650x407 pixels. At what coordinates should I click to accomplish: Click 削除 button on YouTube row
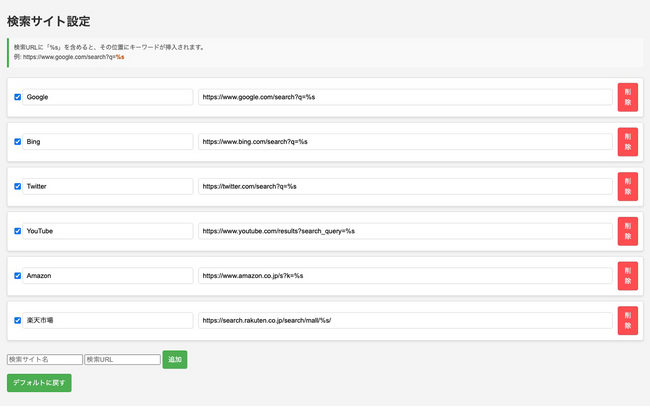(x=627, y=231)
